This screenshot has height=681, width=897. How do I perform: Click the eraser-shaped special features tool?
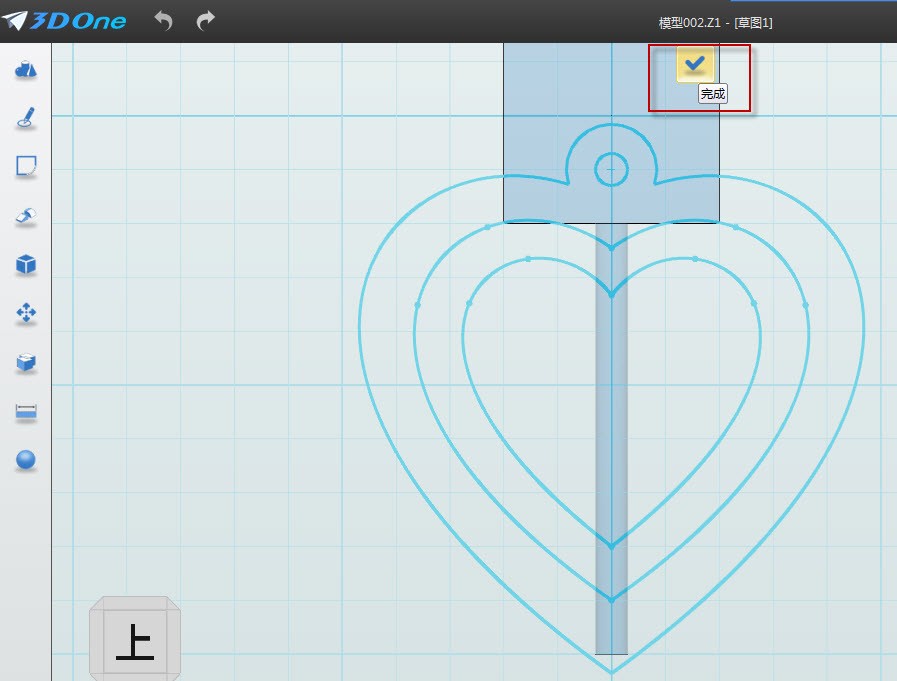coord(26,215)
